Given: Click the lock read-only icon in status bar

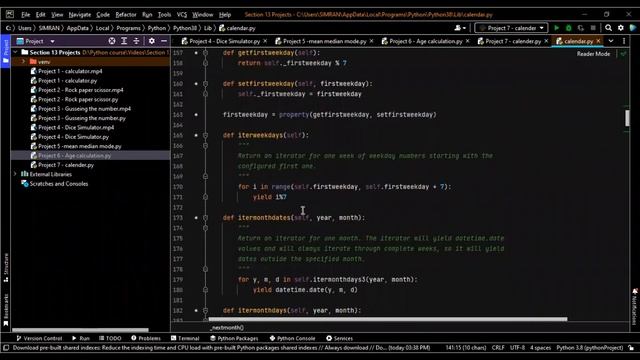Looking at the screenshot, I should 631,348.
